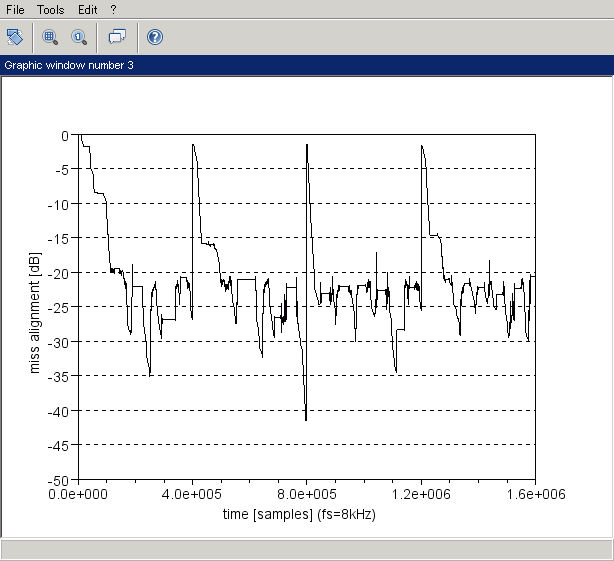Click the -25 y-axis tick label
The height and width of the screenshot is (561, 614).
click(x=60, y=307)
